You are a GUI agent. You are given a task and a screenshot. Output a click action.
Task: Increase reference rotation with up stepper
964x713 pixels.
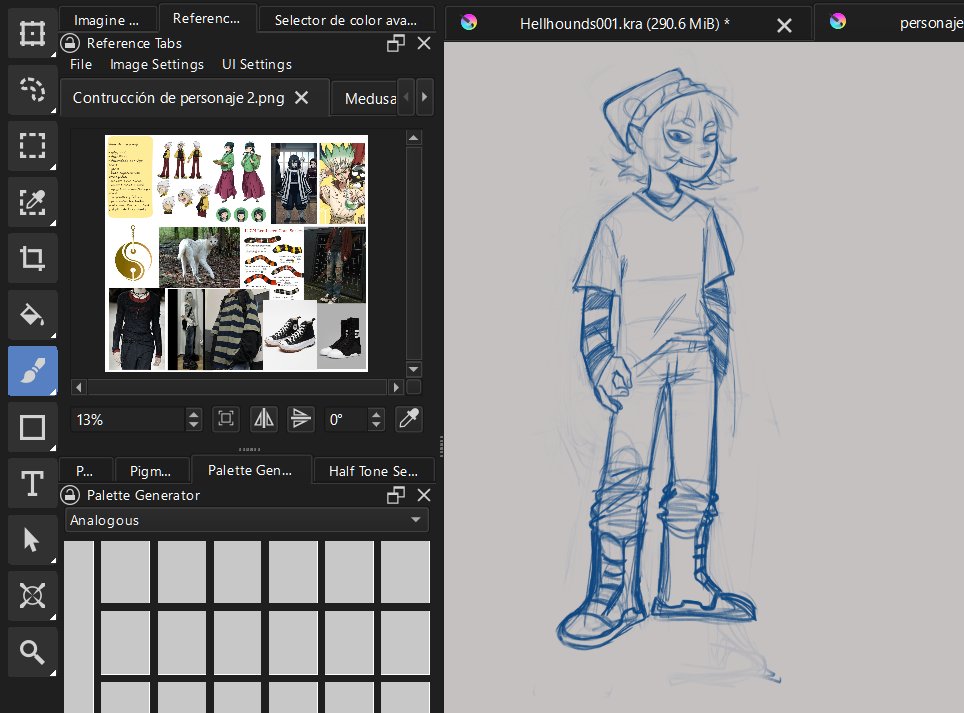coord(376,414)
